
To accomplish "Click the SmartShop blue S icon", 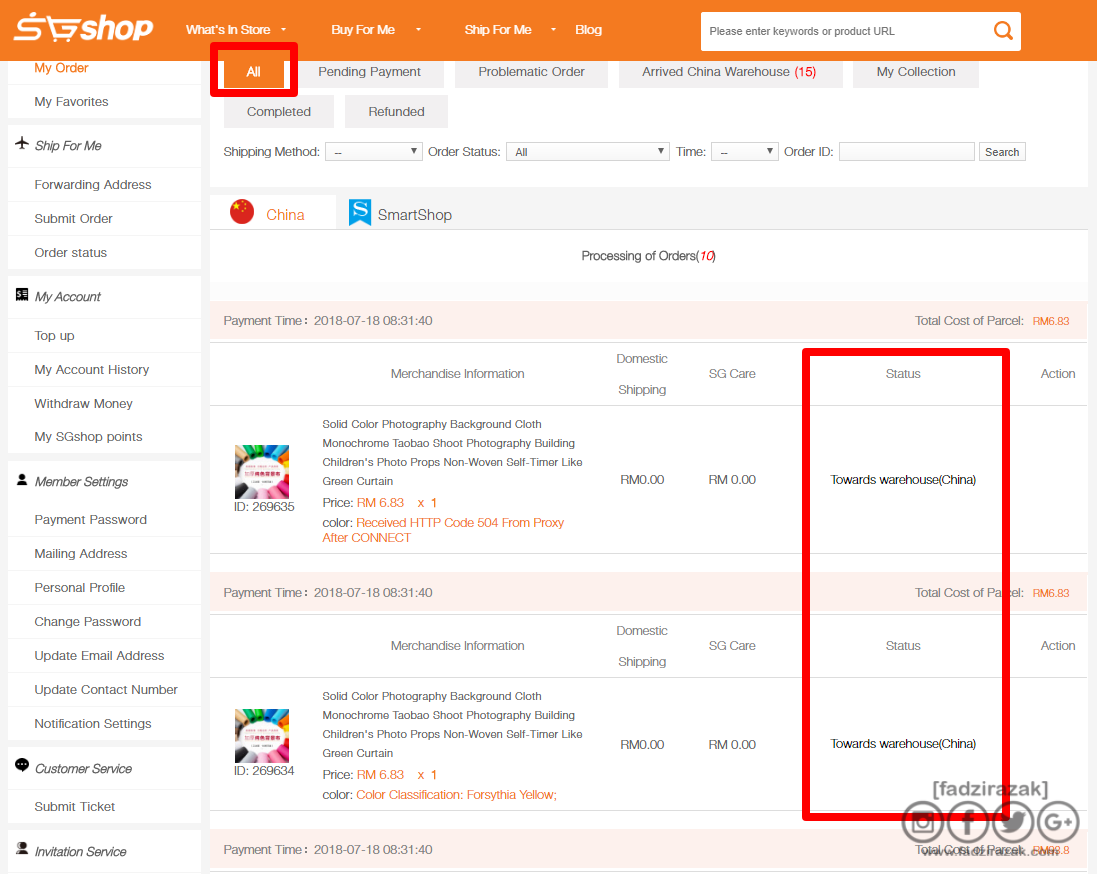I will click(x=360, y=212).
